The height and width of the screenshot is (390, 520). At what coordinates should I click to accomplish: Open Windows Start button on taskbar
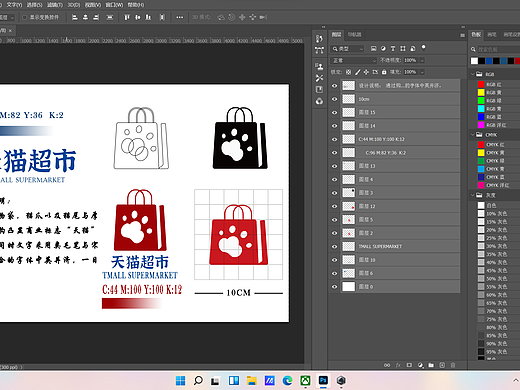[x=180, y=380]
